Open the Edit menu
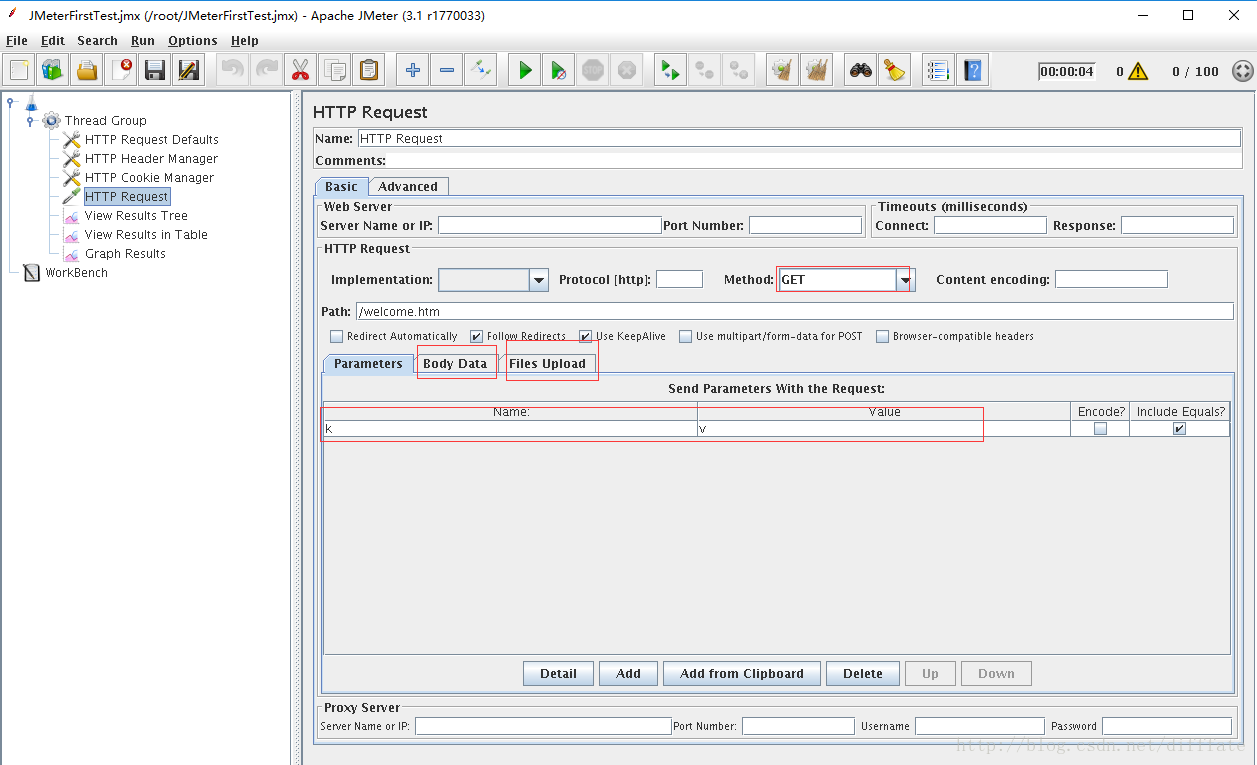 click(x=53, y=41)
